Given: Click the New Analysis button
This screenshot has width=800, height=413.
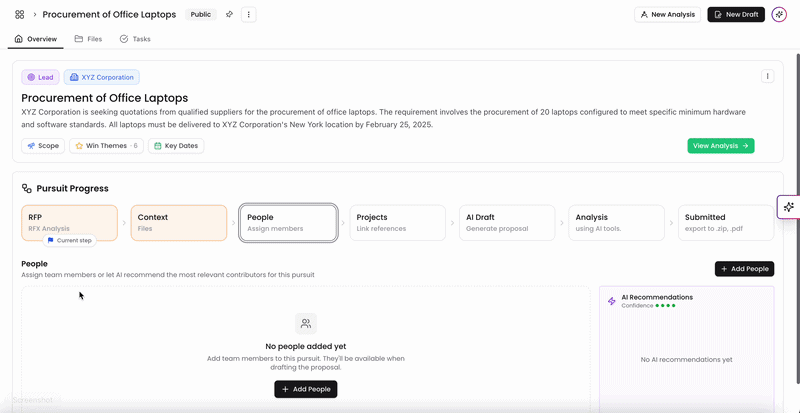Looking at the screenshot, I should pyautogui.click(x=667, y=14).
